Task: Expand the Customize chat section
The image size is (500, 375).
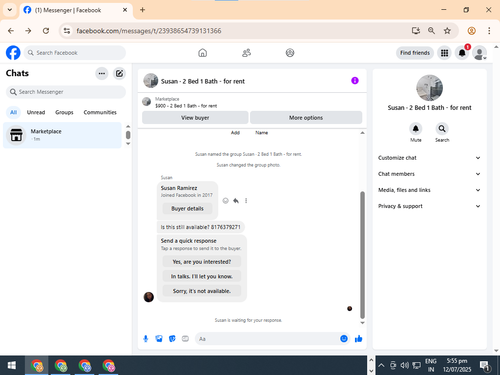Action: tap(429, 158)
